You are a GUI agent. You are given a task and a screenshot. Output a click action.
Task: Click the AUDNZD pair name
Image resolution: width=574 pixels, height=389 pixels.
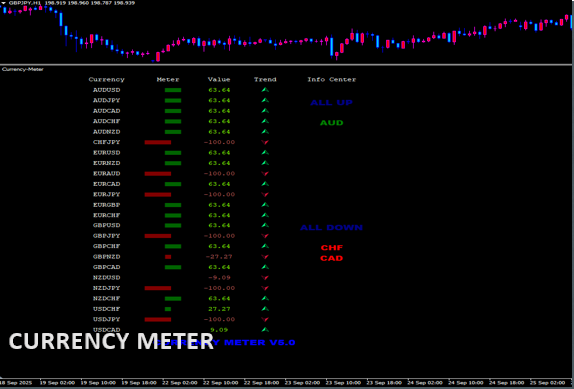click(107, 132)
